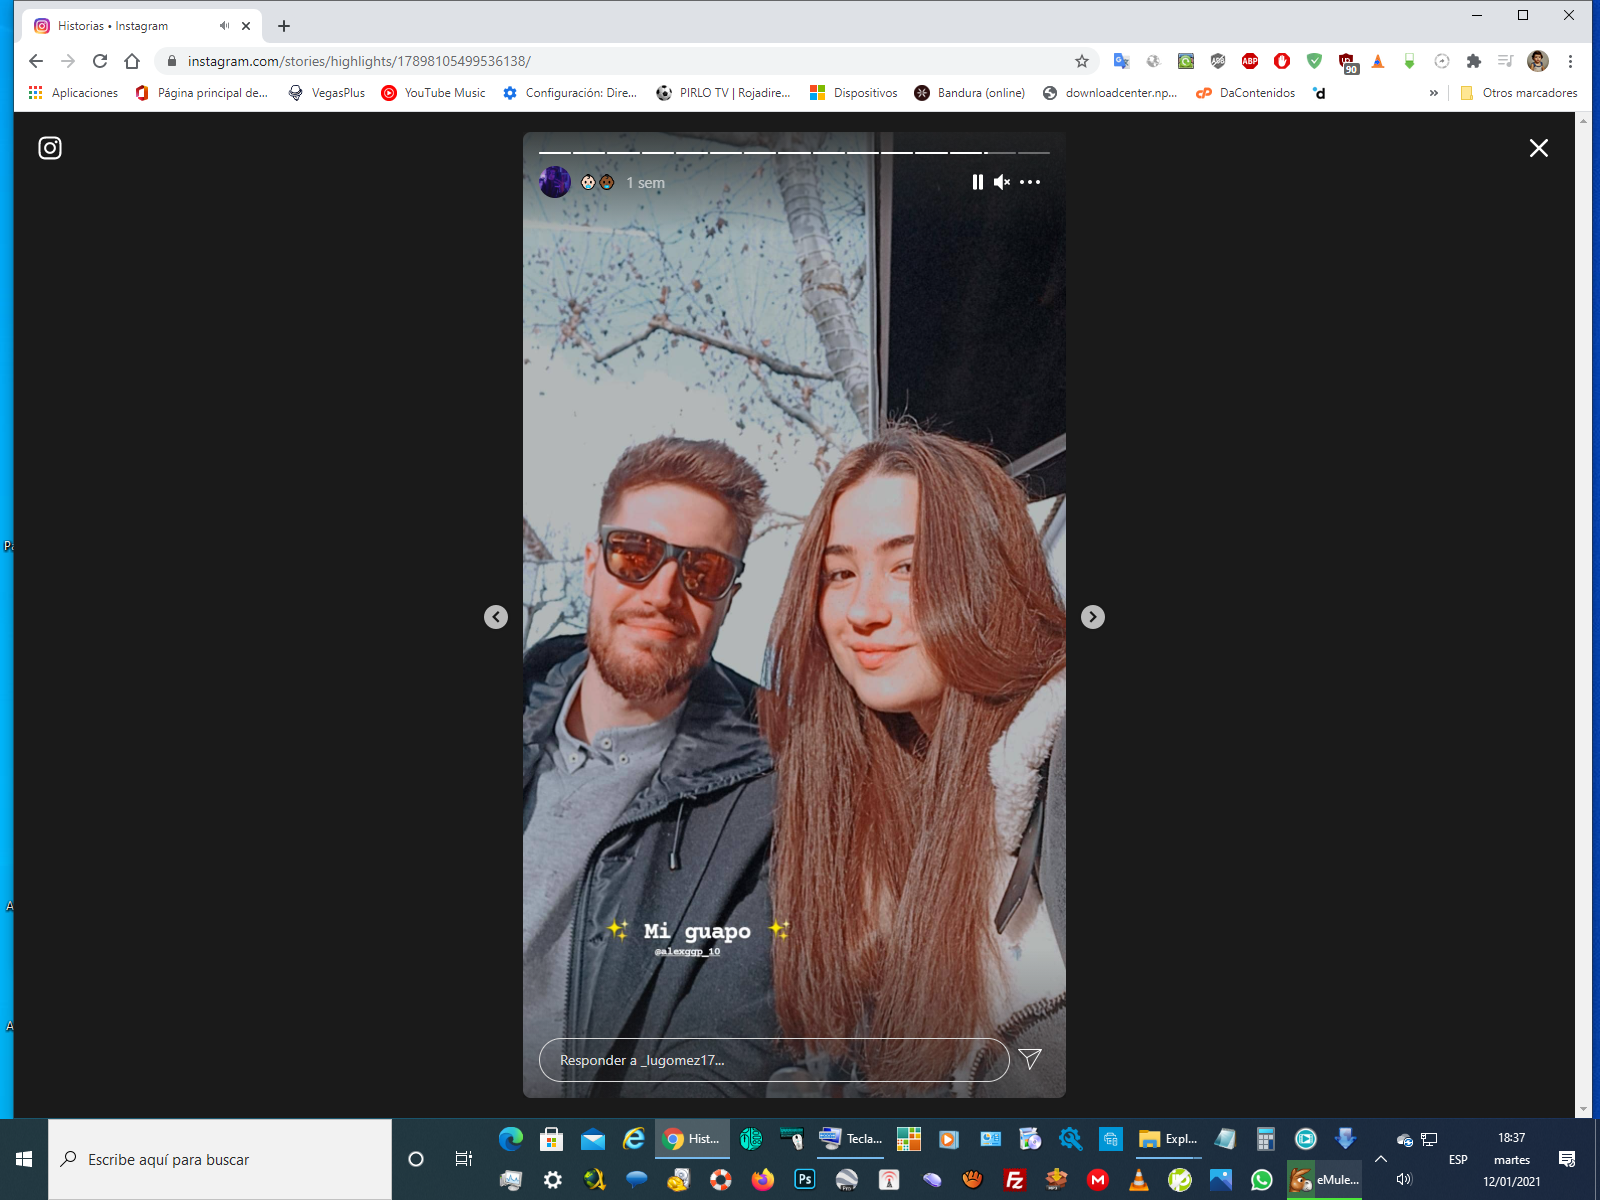Viewport: 1600px width, 1200px height.
Task: Open a new browser tab
Action: (x=284, y=26)
